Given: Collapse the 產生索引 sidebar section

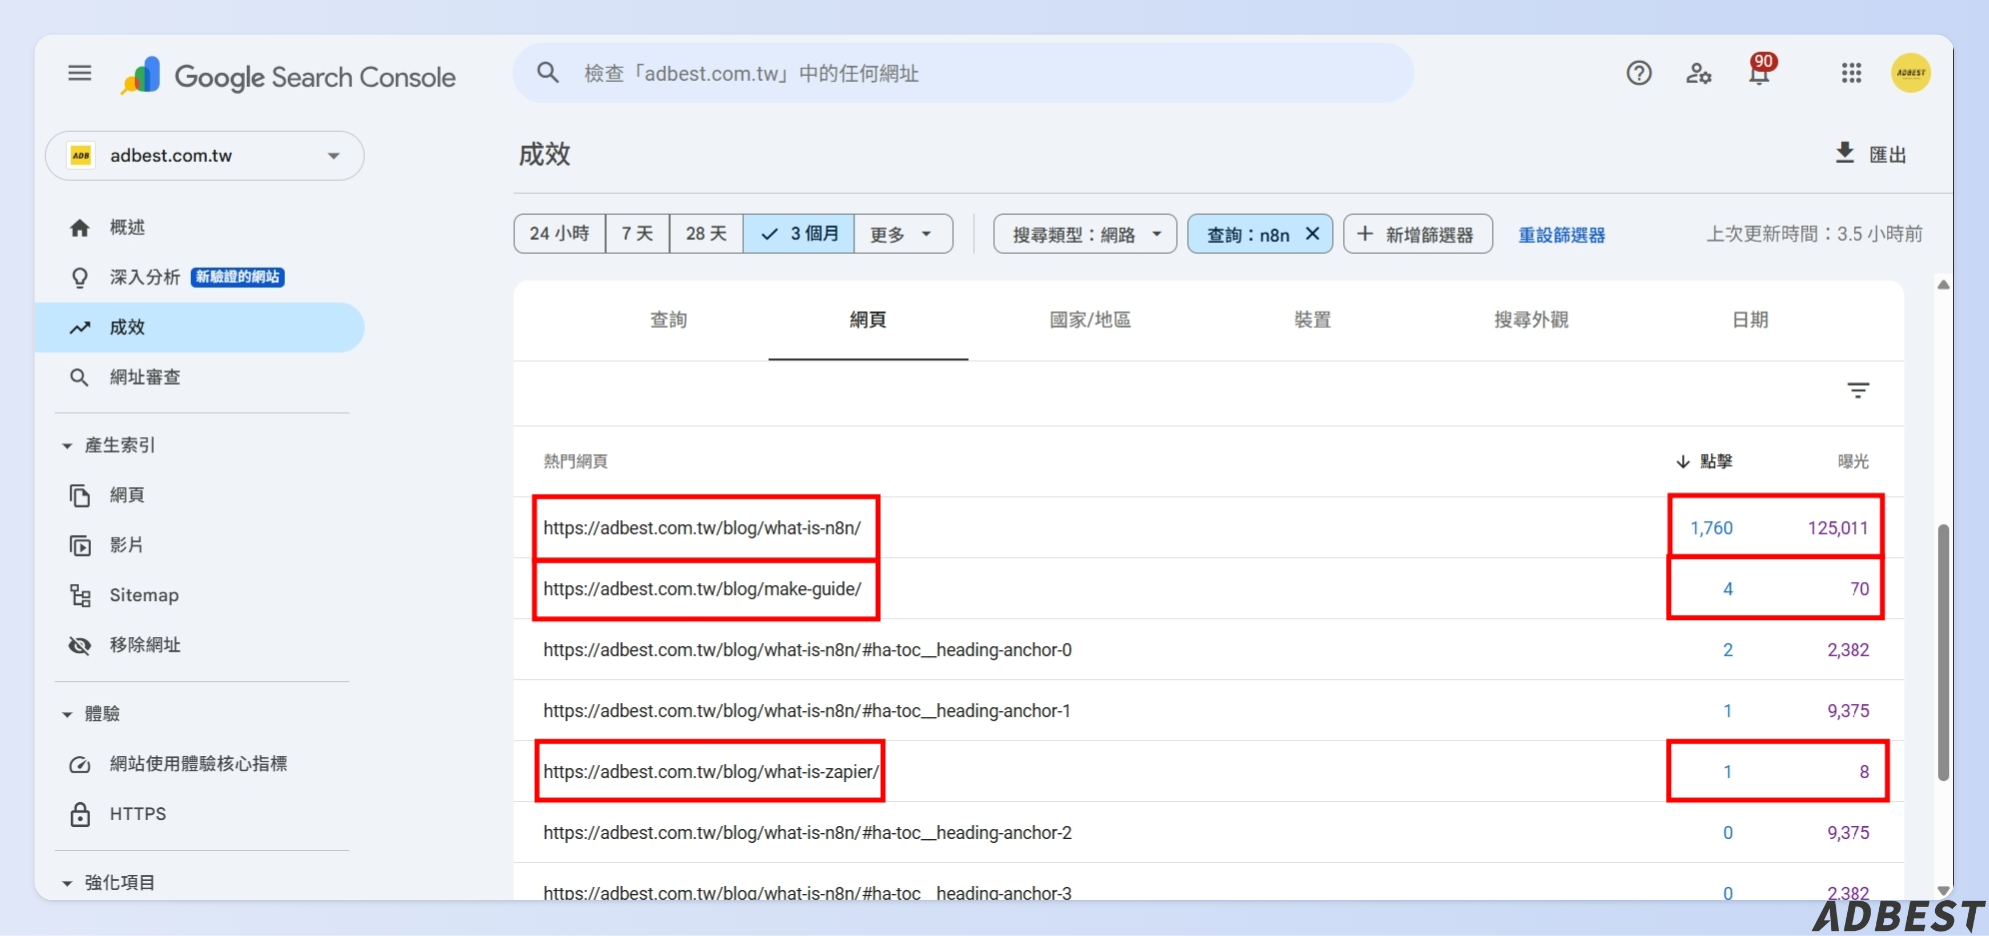Looking at the screenshot, I should click(68, 446).
